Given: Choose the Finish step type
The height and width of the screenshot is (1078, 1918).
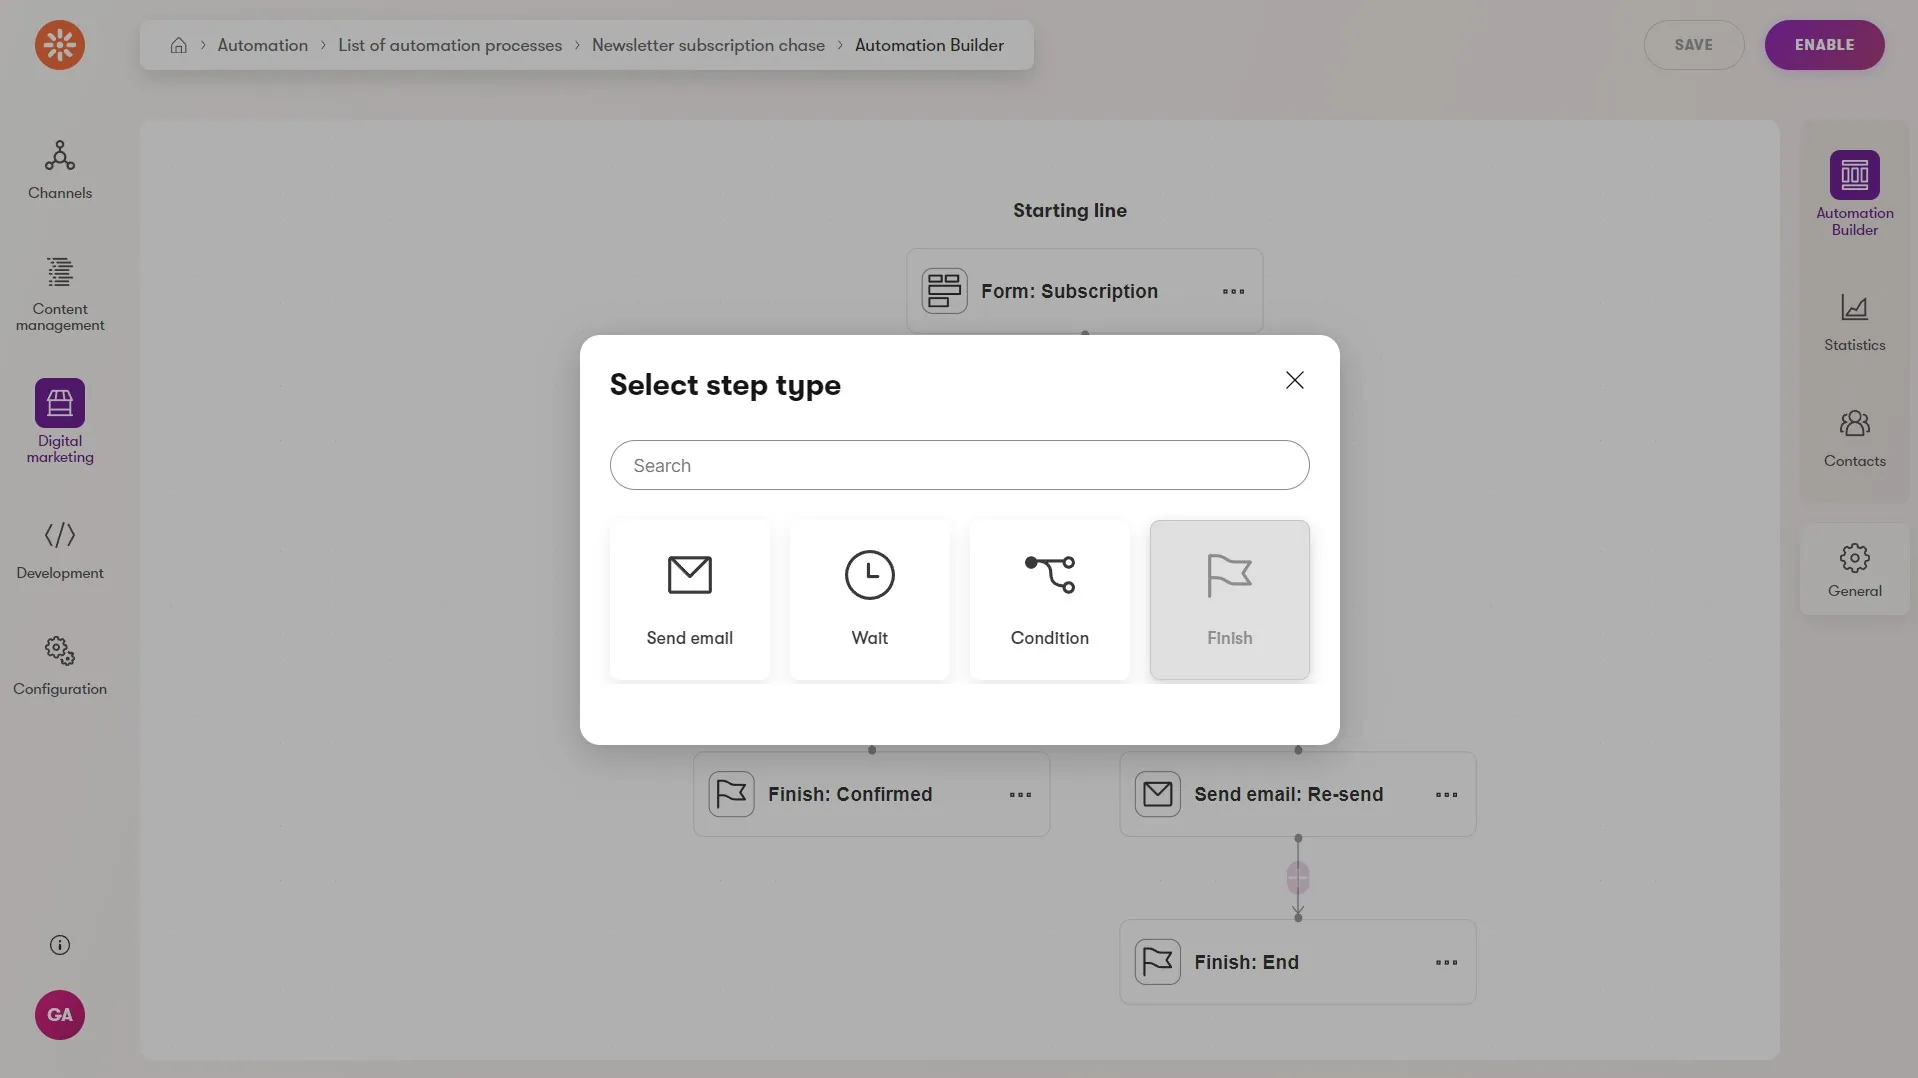Looking at the screenshot, I should 1230,600.
